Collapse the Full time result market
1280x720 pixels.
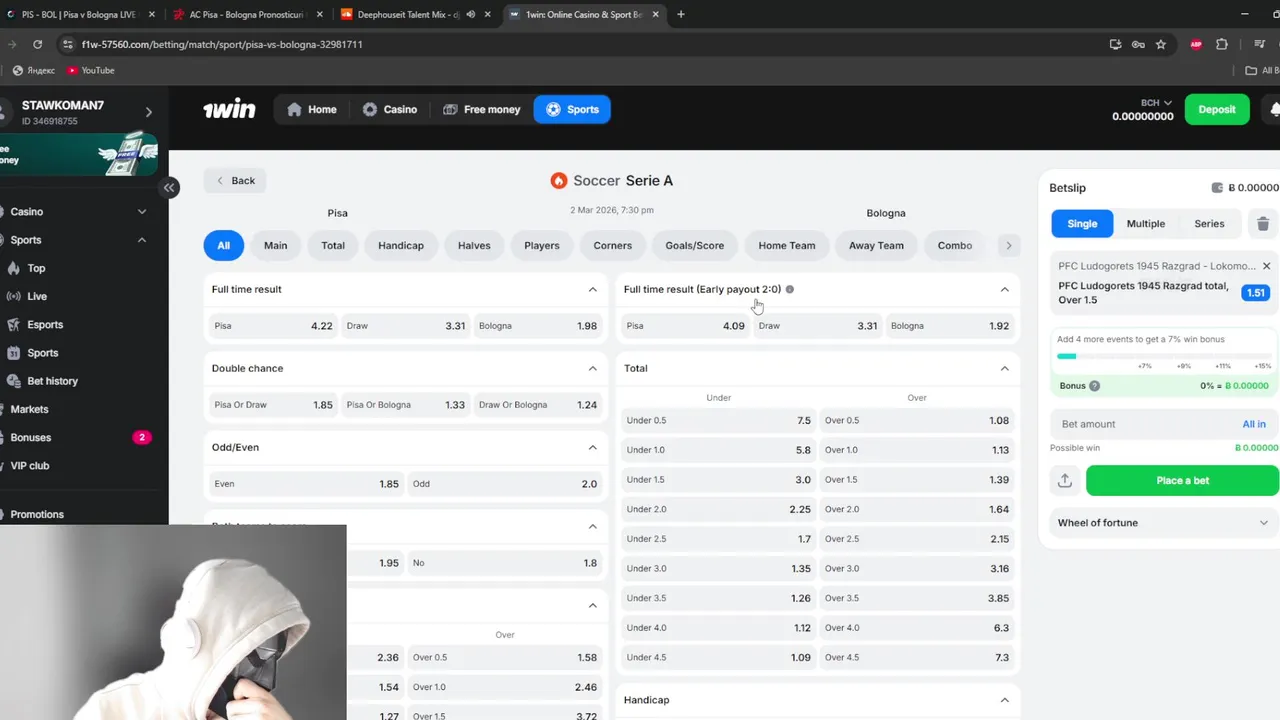593,289
